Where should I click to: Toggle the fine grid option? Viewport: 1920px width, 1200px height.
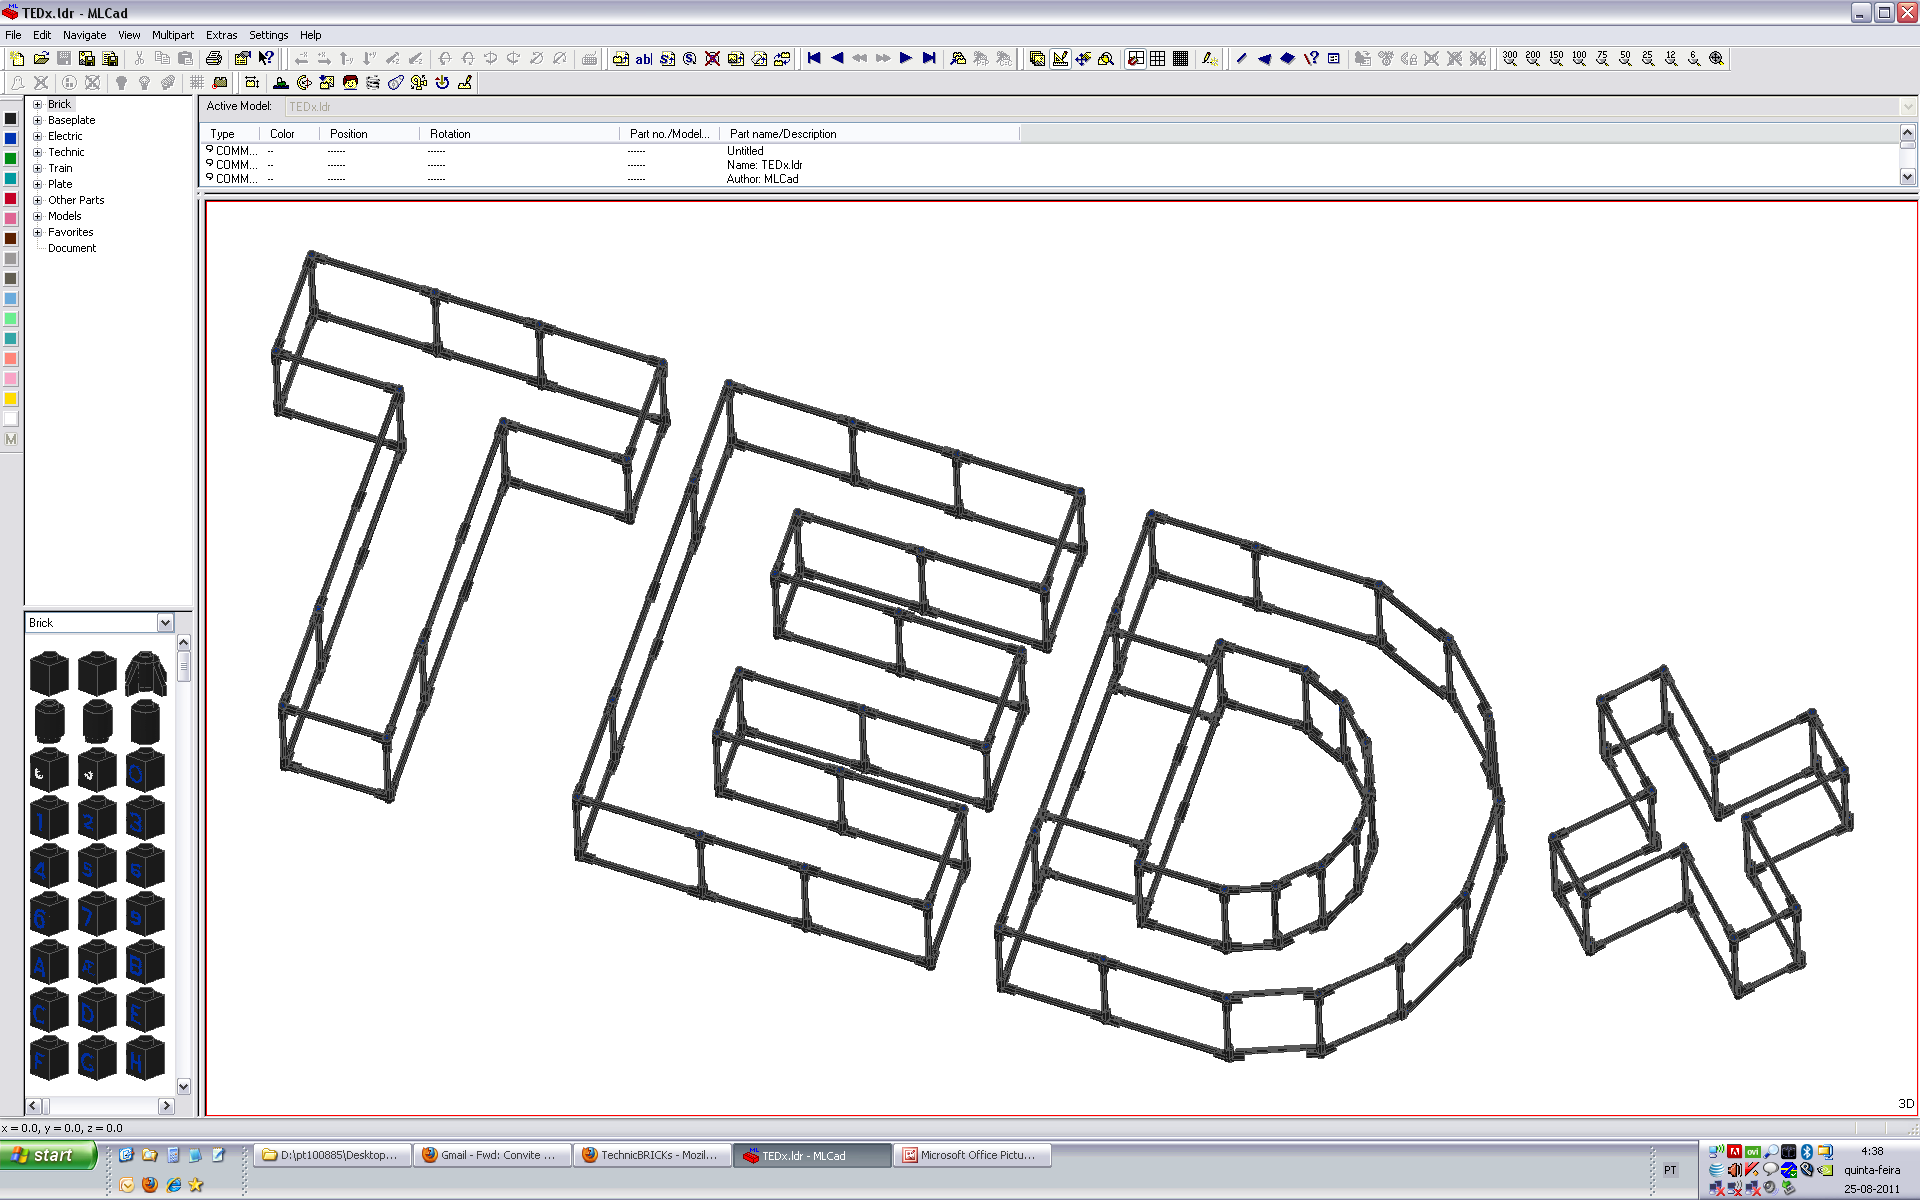pos(1181,59)
